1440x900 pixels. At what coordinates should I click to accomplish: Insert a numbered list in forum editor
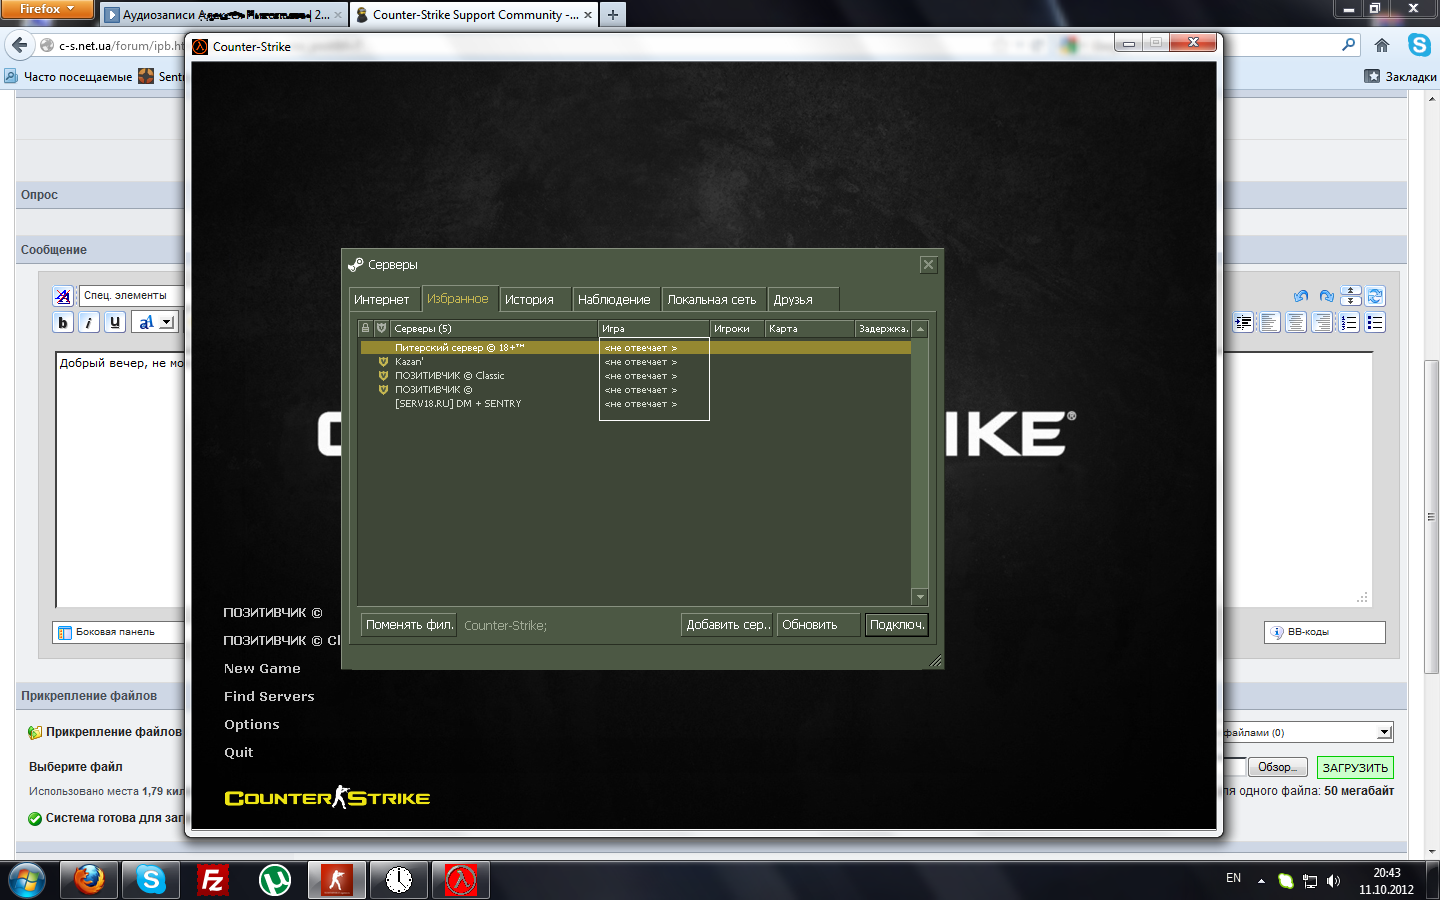(x=1349, y=322)
